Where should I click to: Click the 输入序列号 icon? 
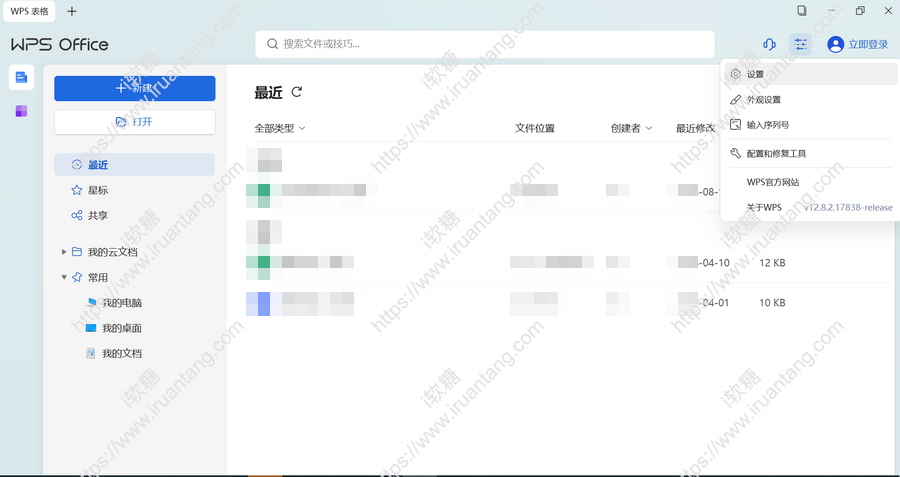[x=735, y=125]
